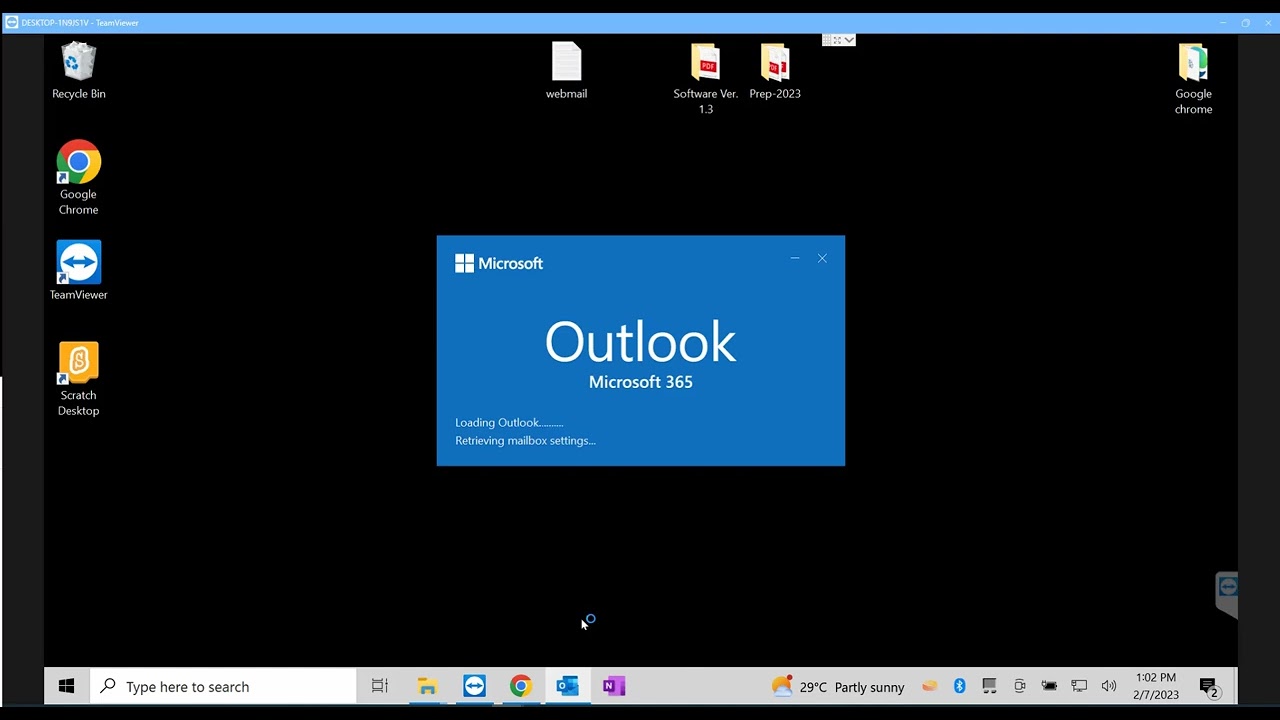
Task: Click the Windows Start button
Action: point(67,686)
